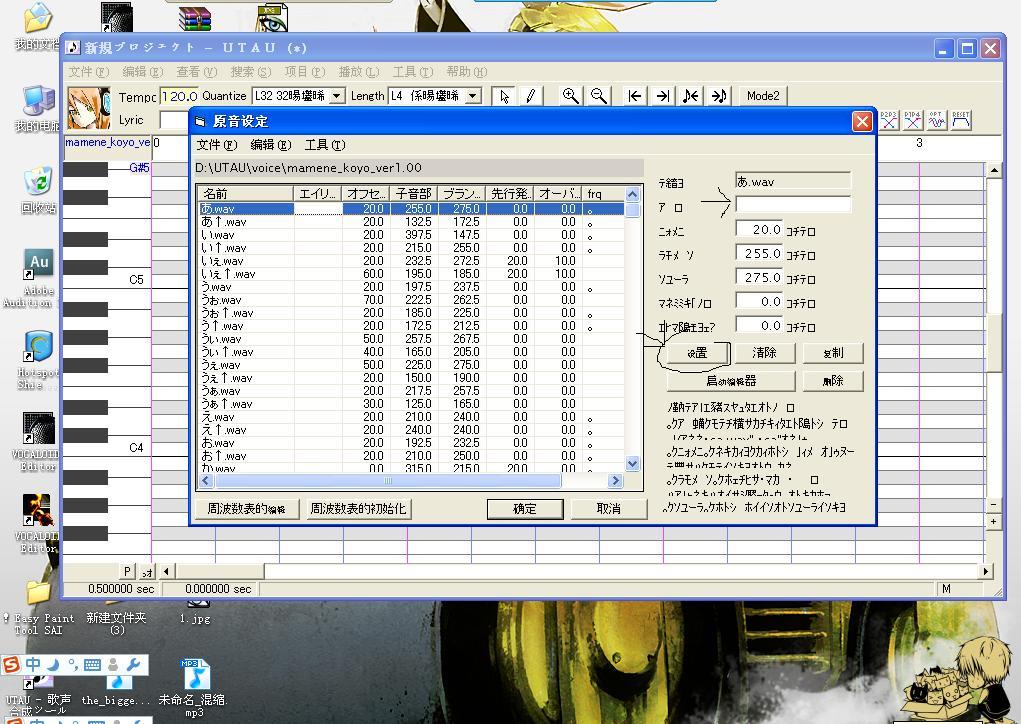
Task: Select the arrow pointer tool
Action: (x=504, y=96)
